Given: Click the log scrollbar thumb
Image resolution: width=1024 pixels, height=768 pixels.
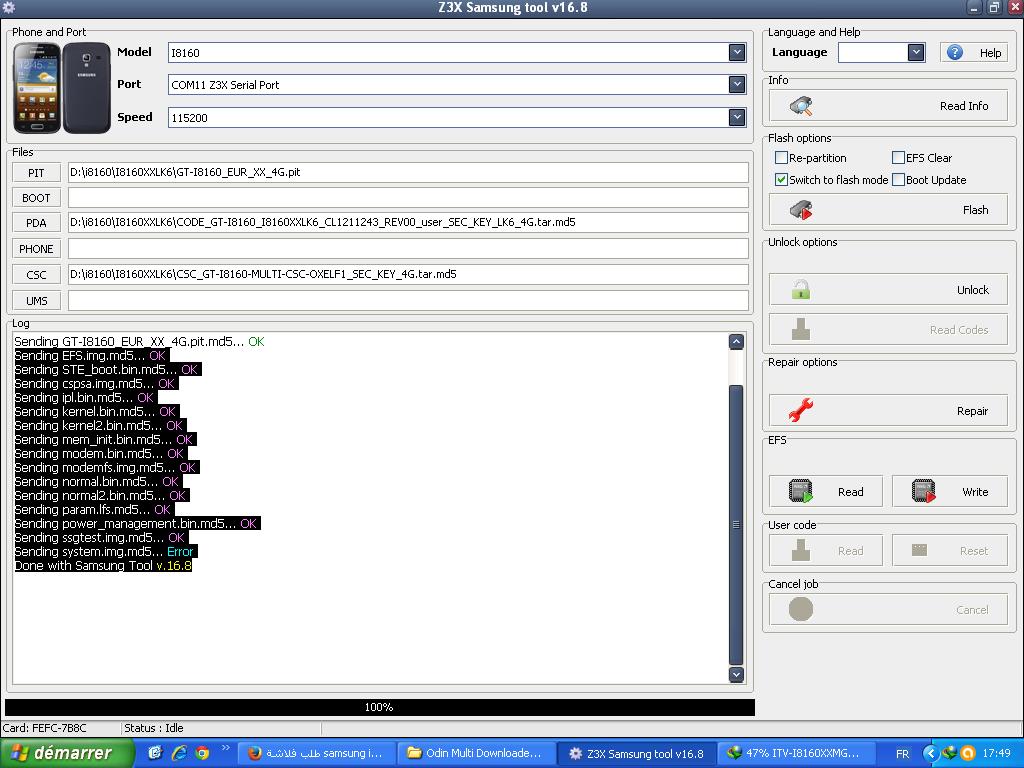Looking at the screenshot, I should coord(736,524).
